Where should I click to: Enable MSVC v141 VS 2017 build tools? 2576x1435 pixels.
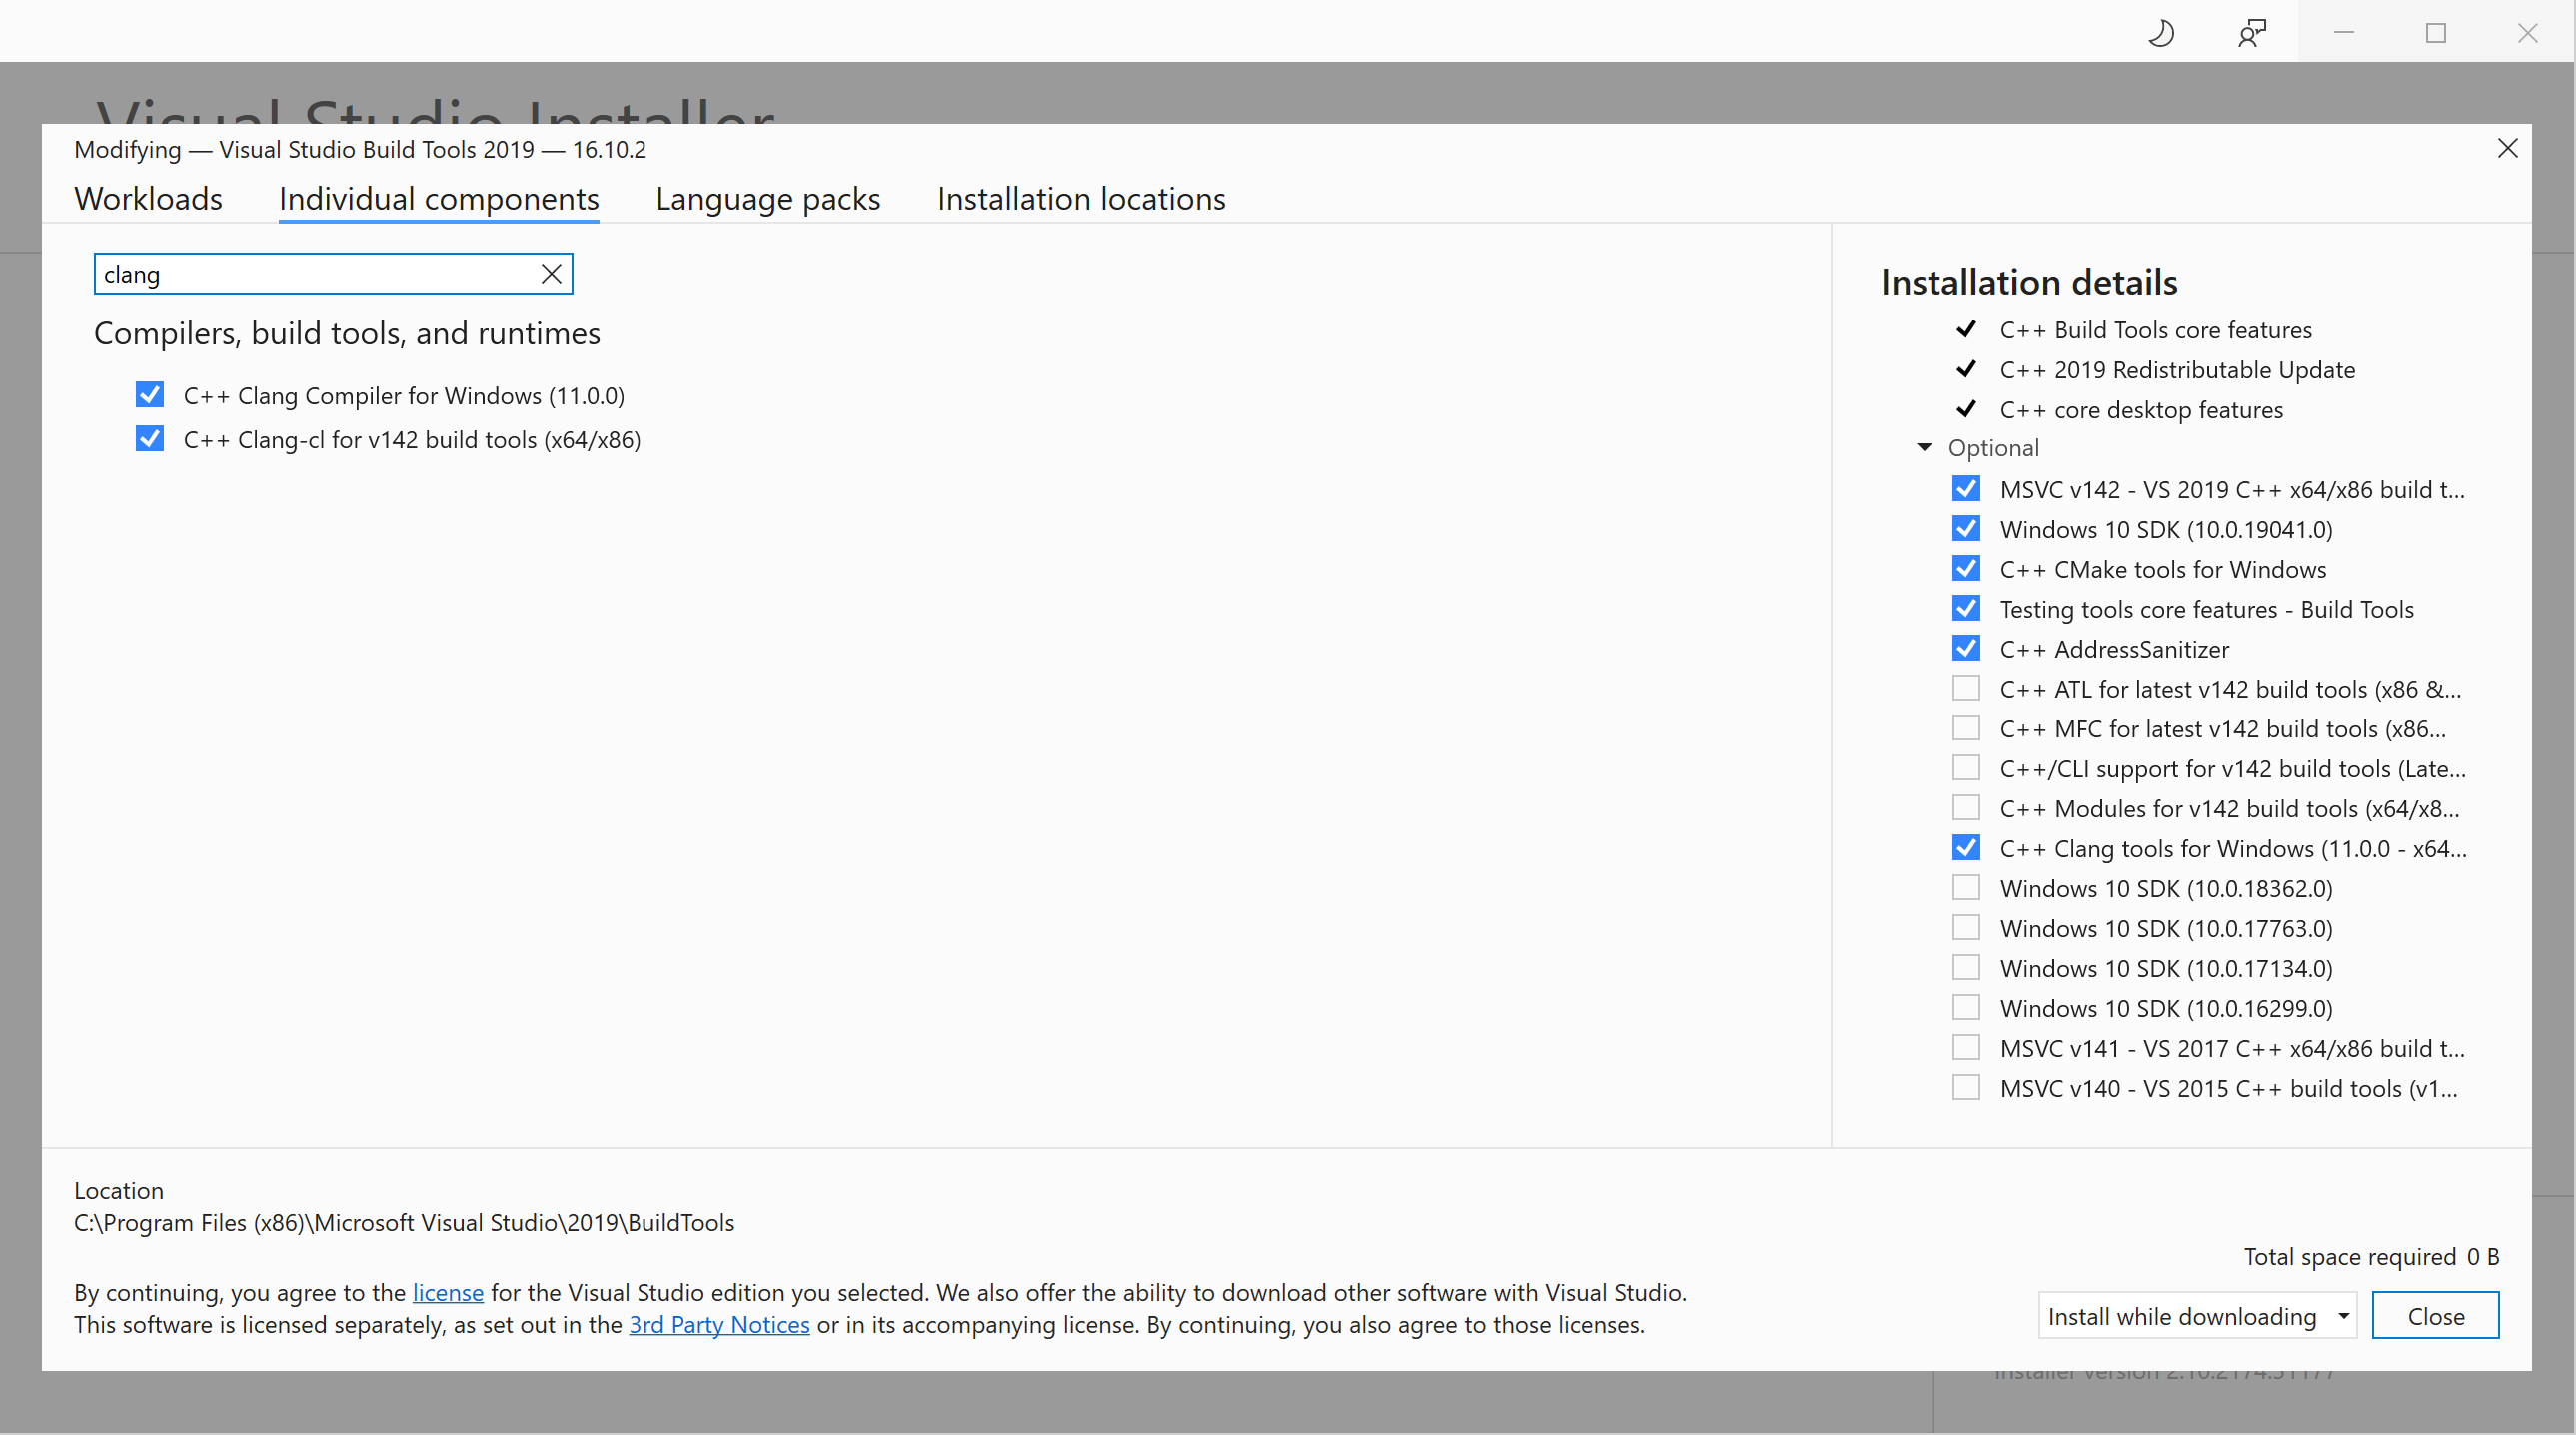point(1966,1048)
